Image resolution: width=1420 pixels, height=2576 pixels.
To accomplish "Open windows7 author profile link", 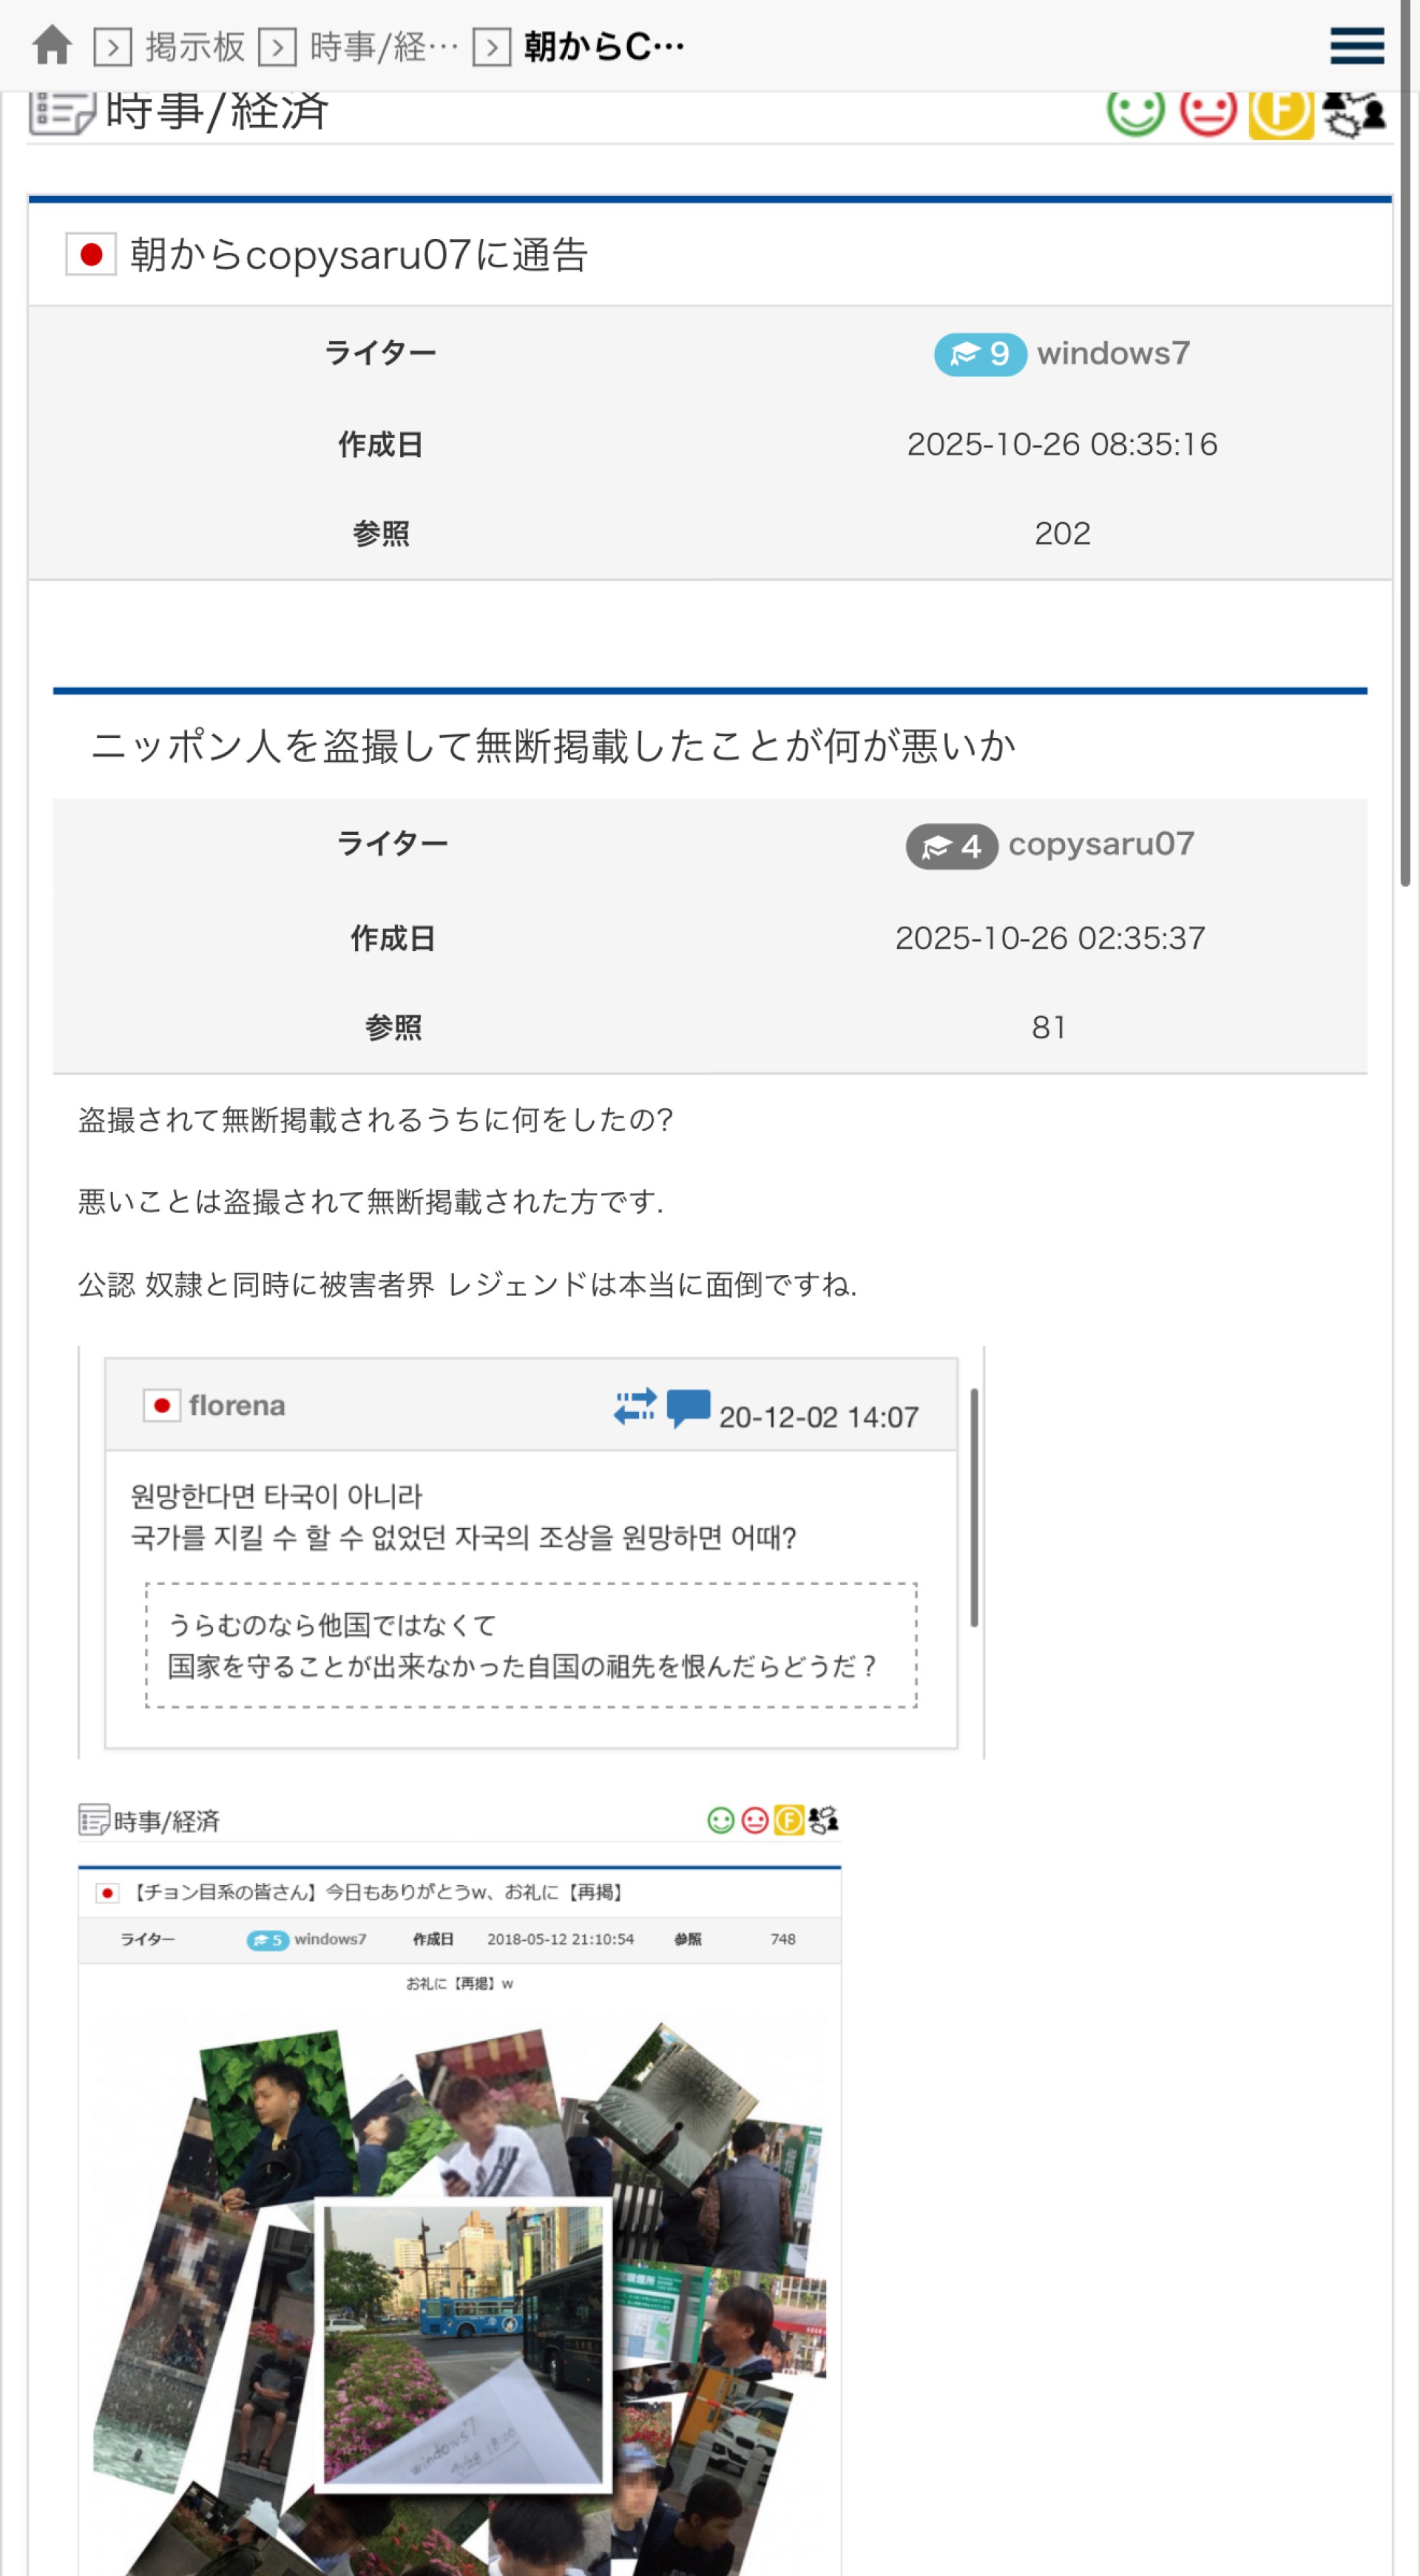I will (1113, 353).
